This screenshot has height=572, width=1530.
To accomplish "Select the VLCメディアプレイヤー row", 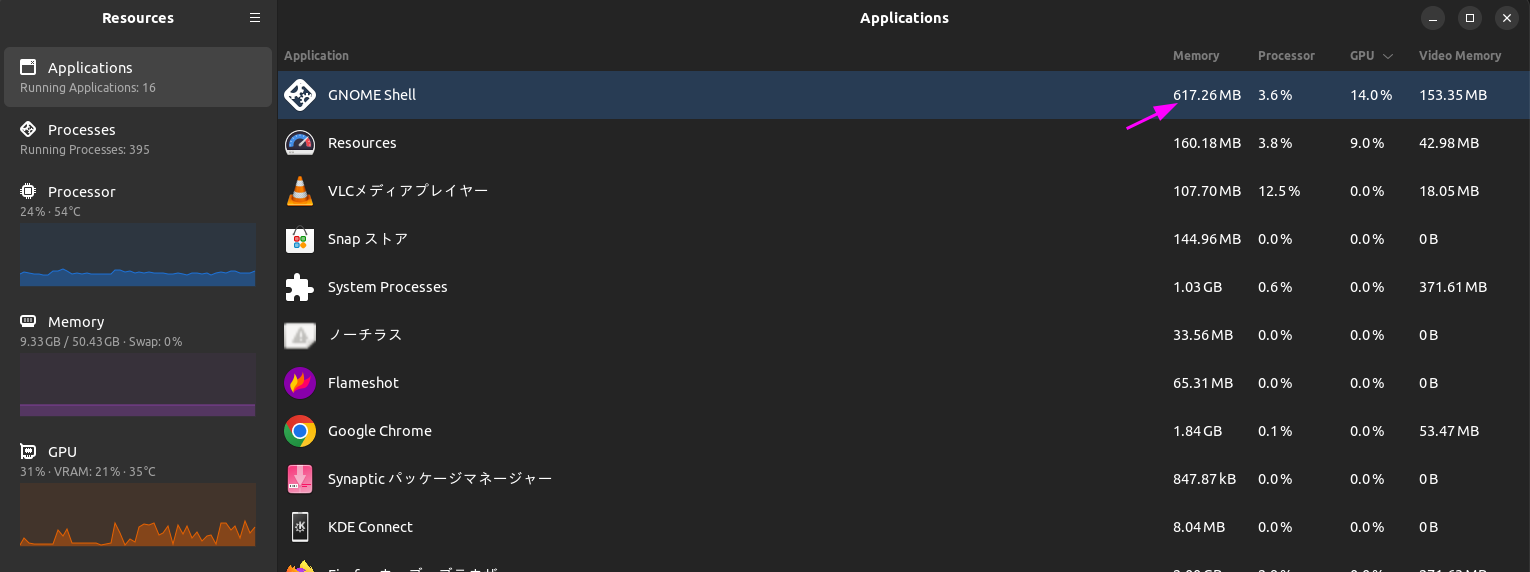I will tap(904, 191).
